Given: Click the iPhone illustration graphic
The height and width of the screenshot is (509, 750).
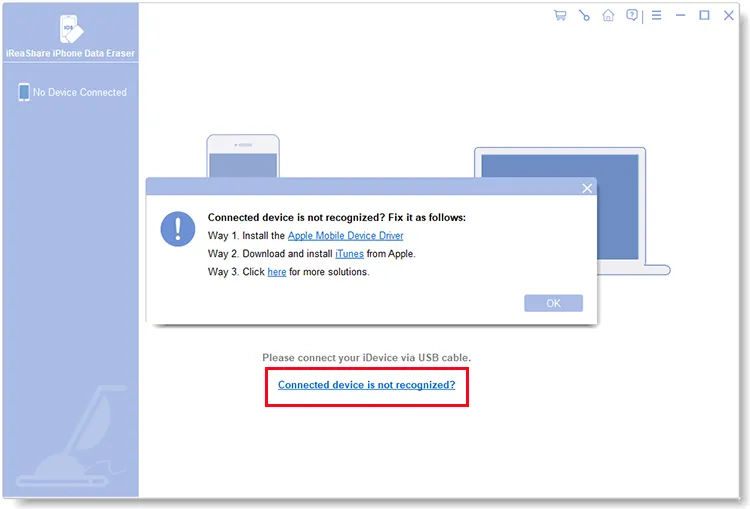Looking at the screenshot, I should [243, 156].
